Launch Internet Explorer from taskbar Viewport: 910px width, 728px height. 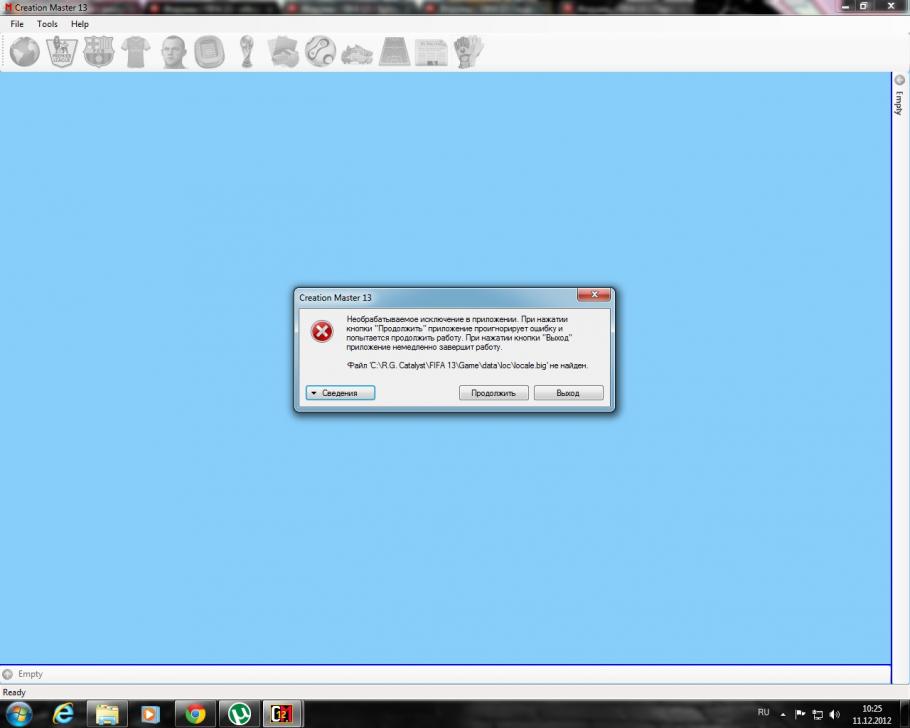tap(63, 714)
